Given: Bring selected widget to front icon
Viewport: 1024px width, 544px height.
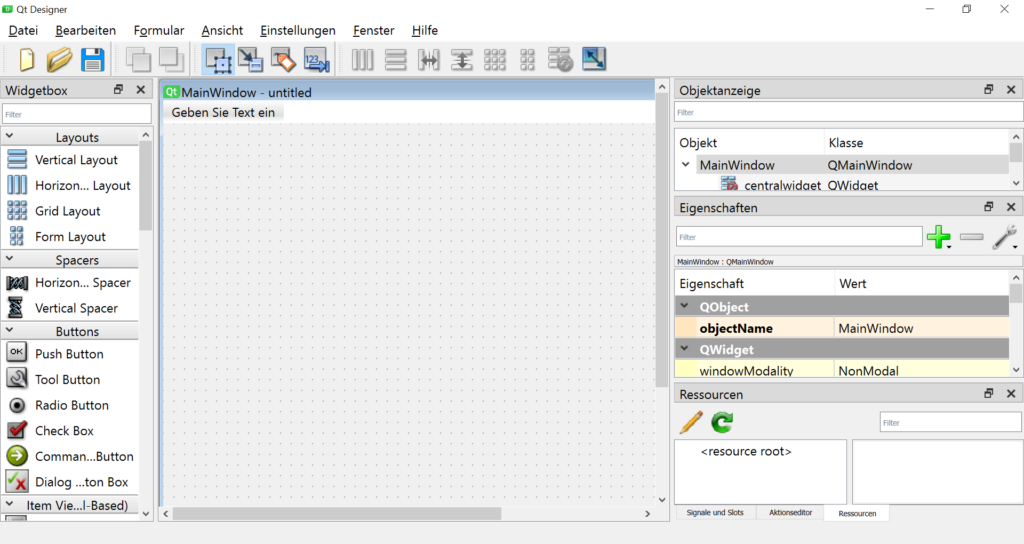Looking at the screenshot, I should click(171, 59).
